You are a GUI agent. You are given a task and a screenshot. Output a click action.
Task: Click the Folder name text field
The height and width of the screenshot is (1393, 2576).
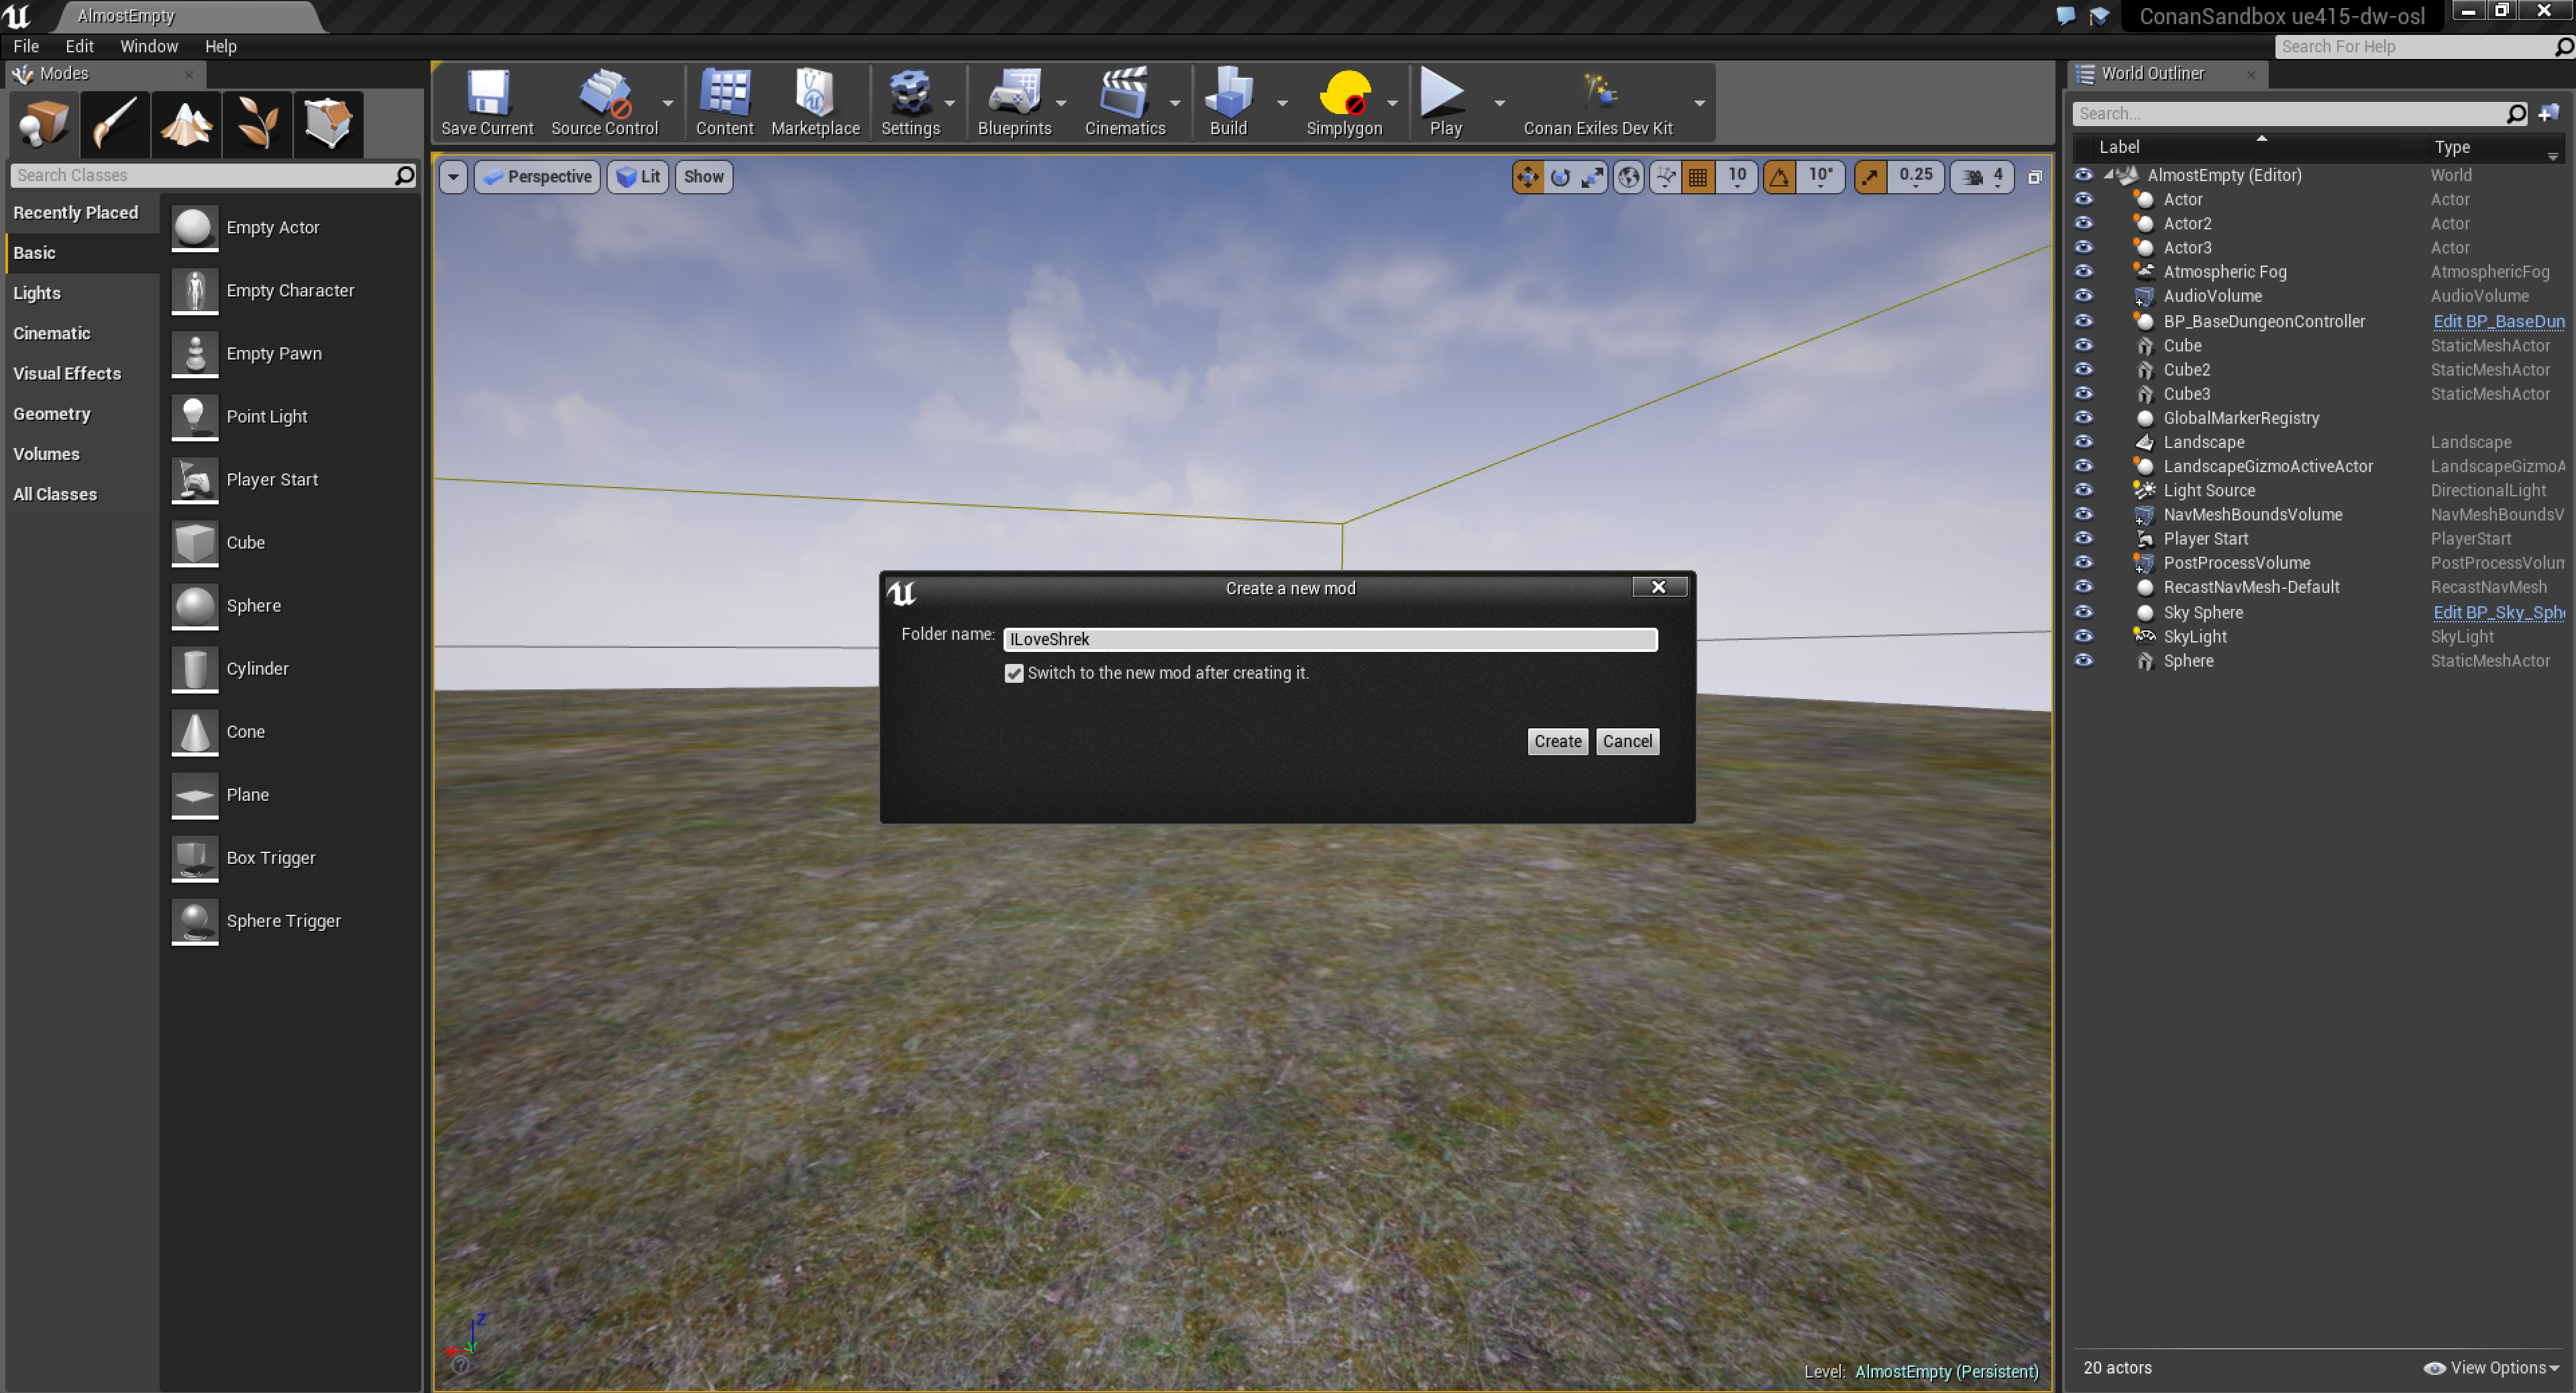pyautogui.click(x=1329, y=639)
